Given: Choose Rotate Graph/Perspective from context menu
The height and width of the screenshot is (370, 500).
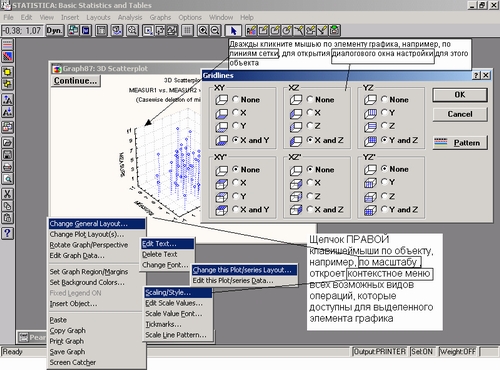Looking at the screenshot, I should [89, 245].
